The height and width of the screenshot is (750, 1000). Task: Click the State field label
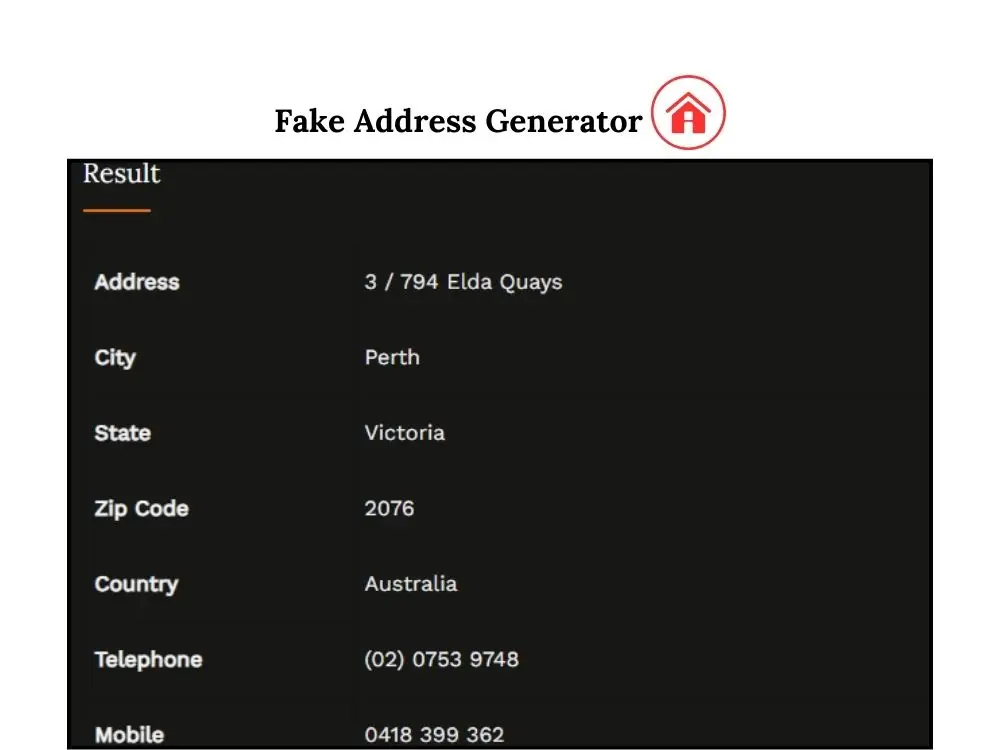click(x=122, y=433)
